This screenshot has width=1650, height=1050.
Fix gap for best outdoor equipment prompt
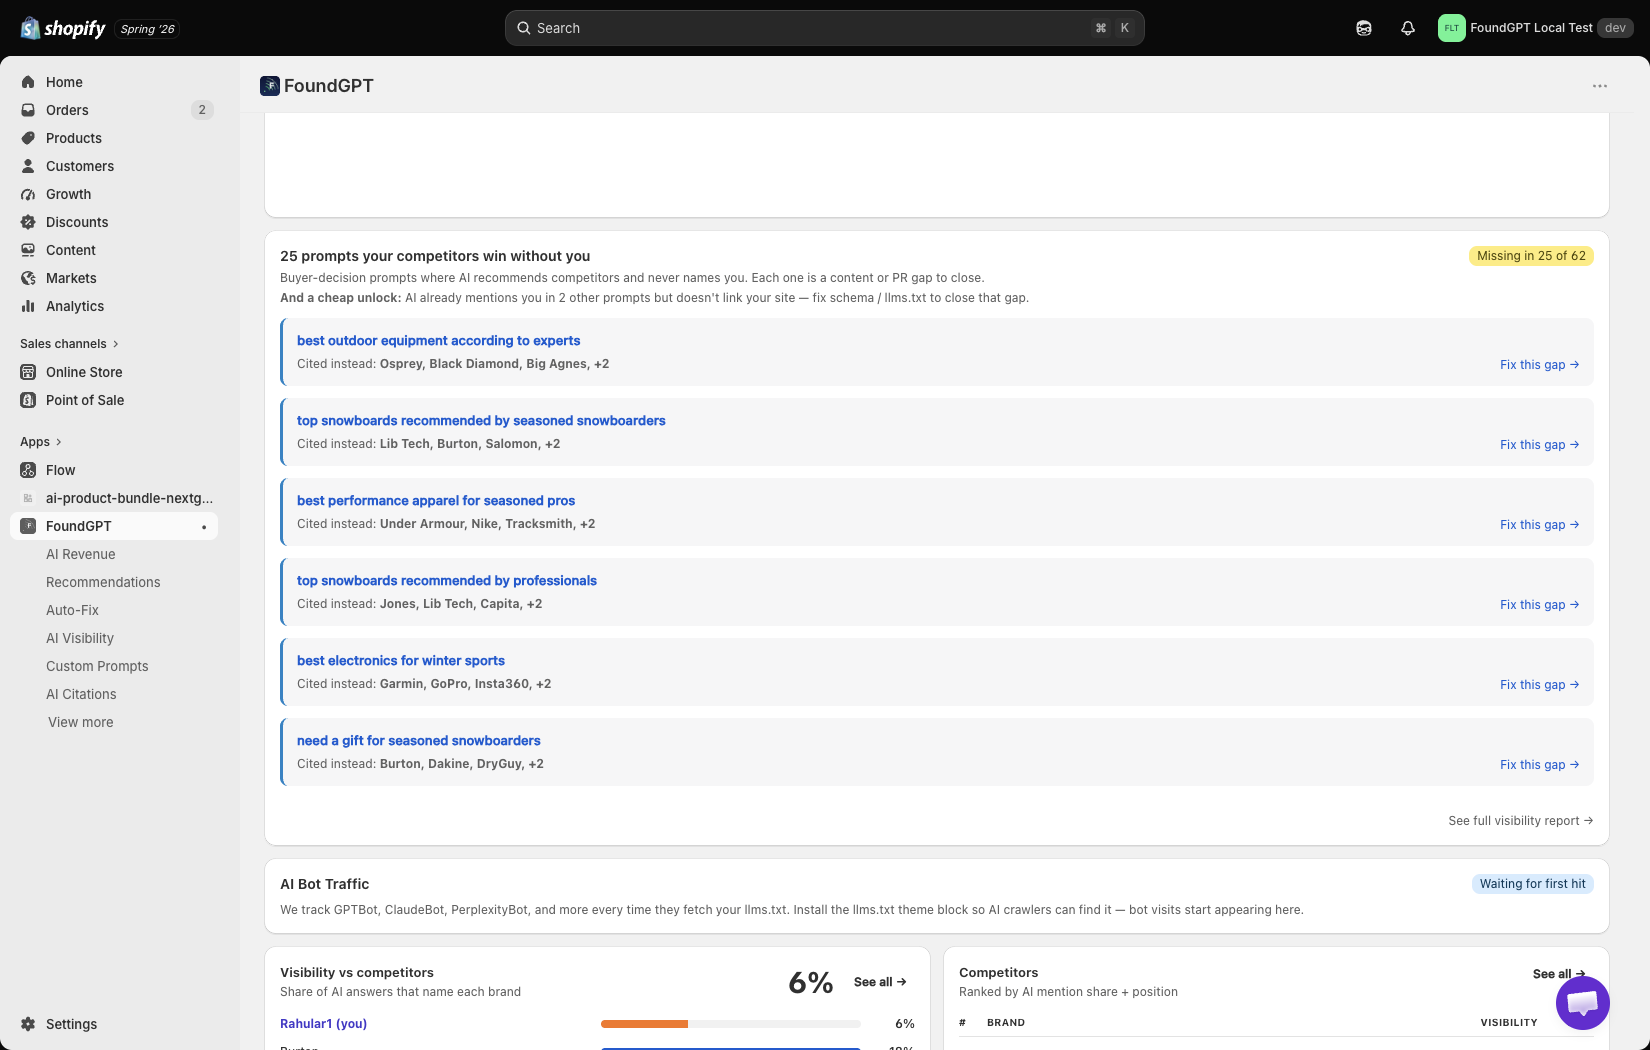1539,365
